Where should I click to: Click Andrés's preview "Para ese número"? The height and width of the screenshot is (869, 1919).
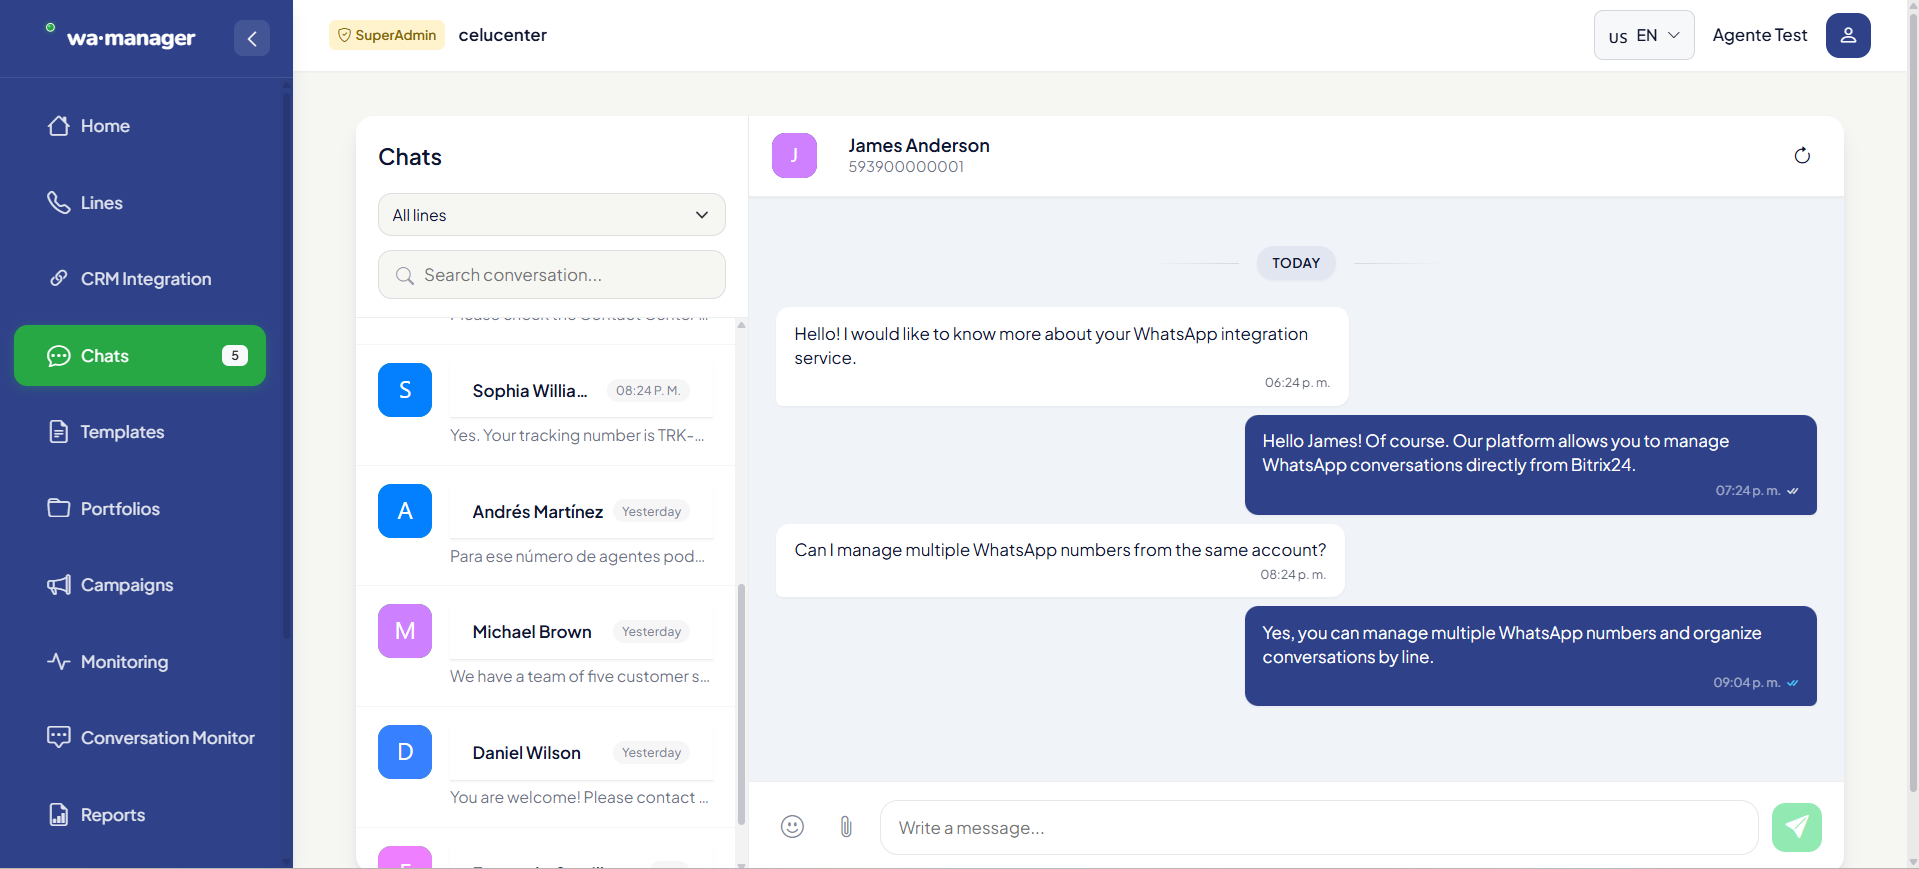coord(578,557)
